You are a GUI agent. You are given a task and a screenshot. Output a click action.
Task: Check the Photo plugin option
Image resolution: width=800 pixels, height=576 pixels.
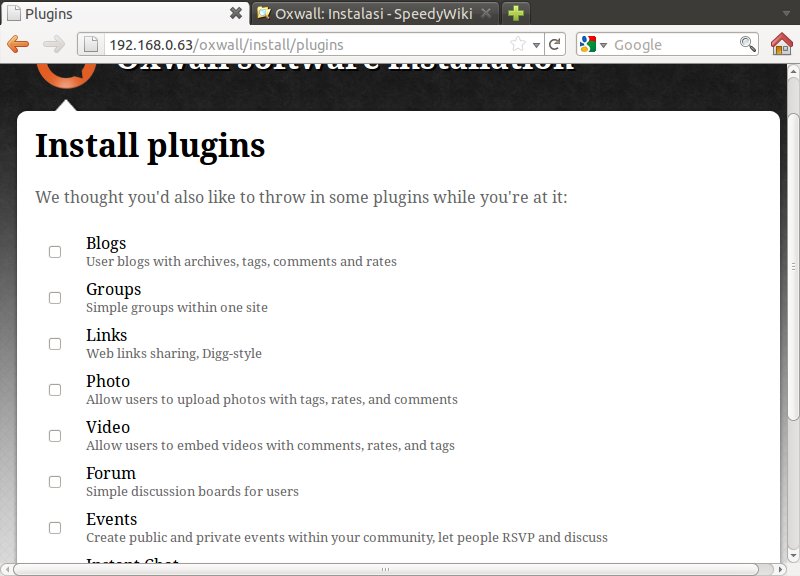[55, 390]
